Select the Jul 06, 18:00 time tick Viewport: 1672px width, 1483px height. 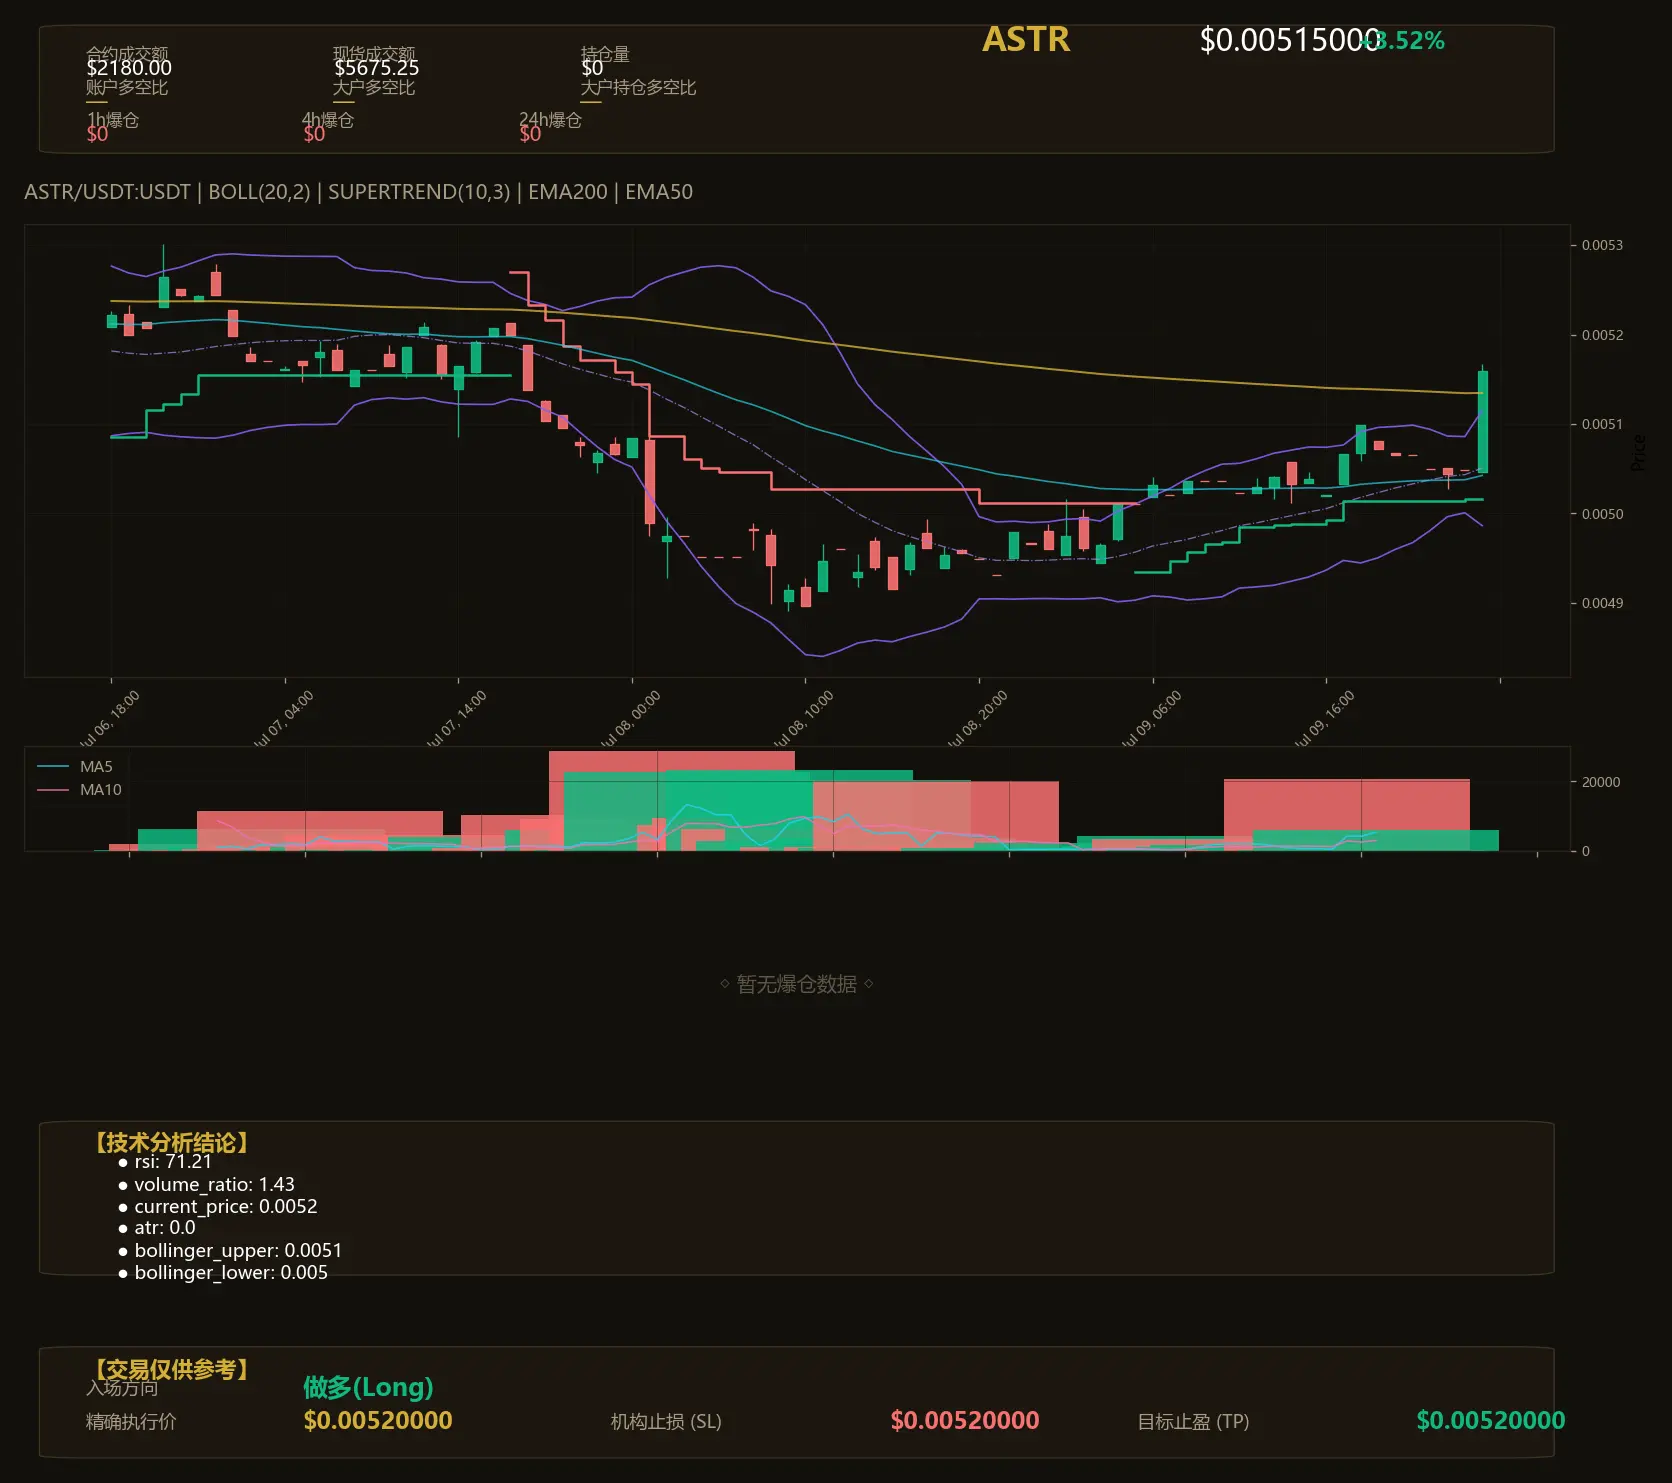[x=109, y=720]
